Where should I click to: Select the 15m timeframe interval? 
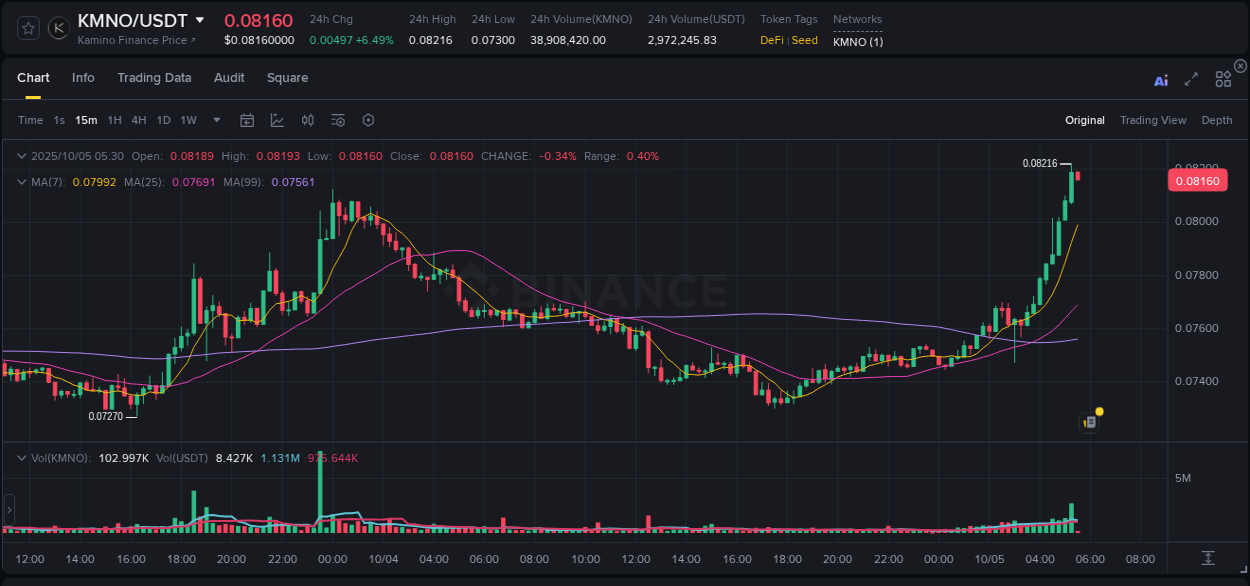[86, 120]
